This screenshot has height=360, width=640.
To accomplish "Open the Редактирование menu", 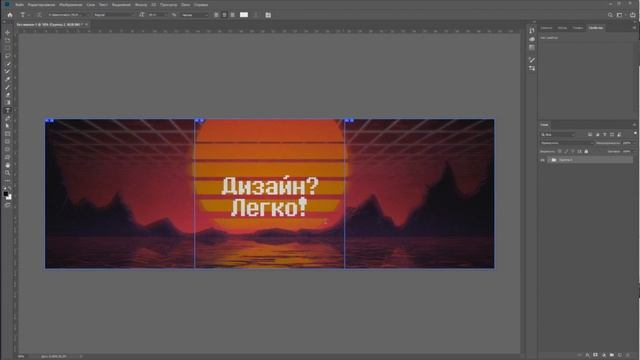I will coord(41,4).
